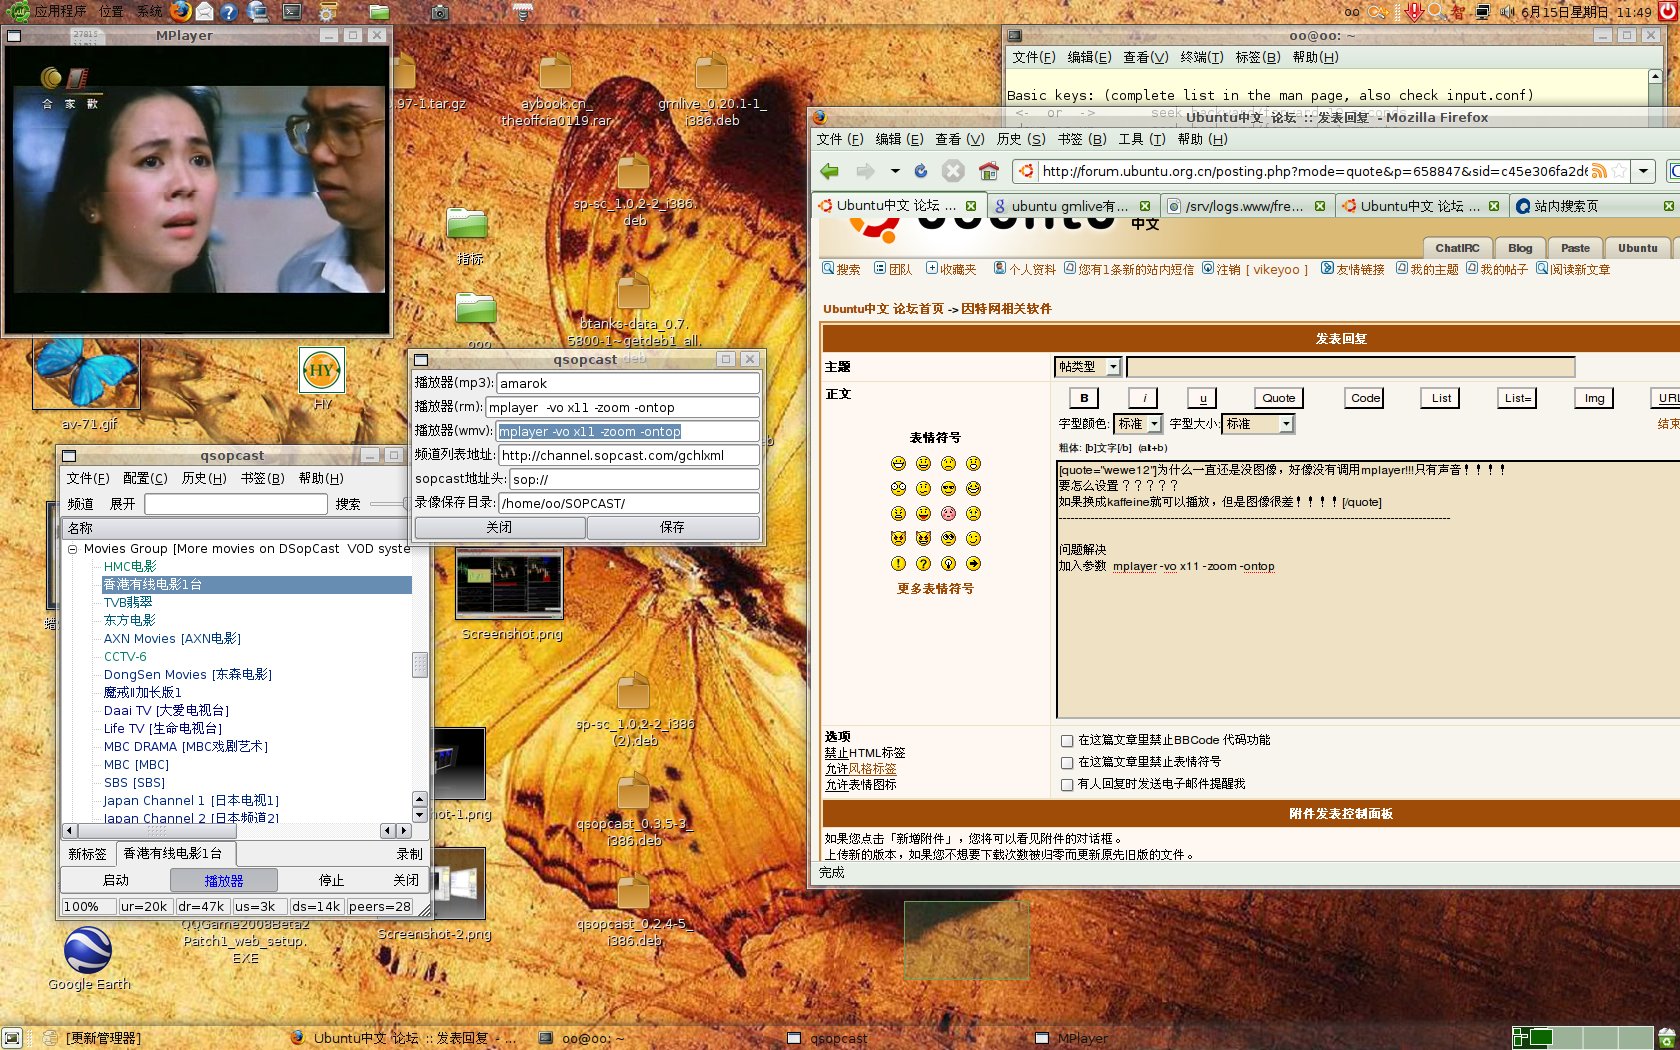Click the 启动 button in qsopcast
This screenshot has width=1680, height=1050.
(116, 881)
